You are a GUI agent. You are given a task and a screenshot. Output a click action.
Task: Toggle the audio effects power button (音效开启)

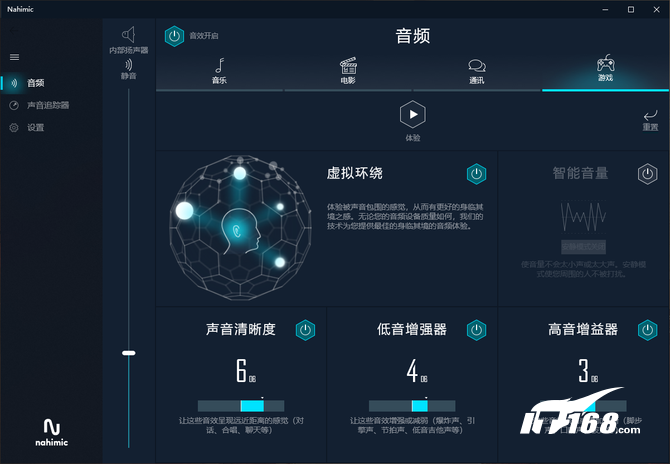[x=174, y=36]
